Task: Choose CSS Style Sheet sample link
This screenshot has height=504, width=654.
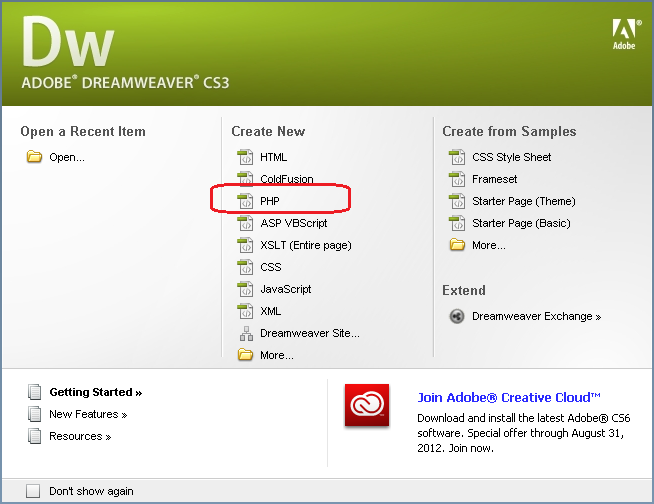Action: tap(511, 157)
